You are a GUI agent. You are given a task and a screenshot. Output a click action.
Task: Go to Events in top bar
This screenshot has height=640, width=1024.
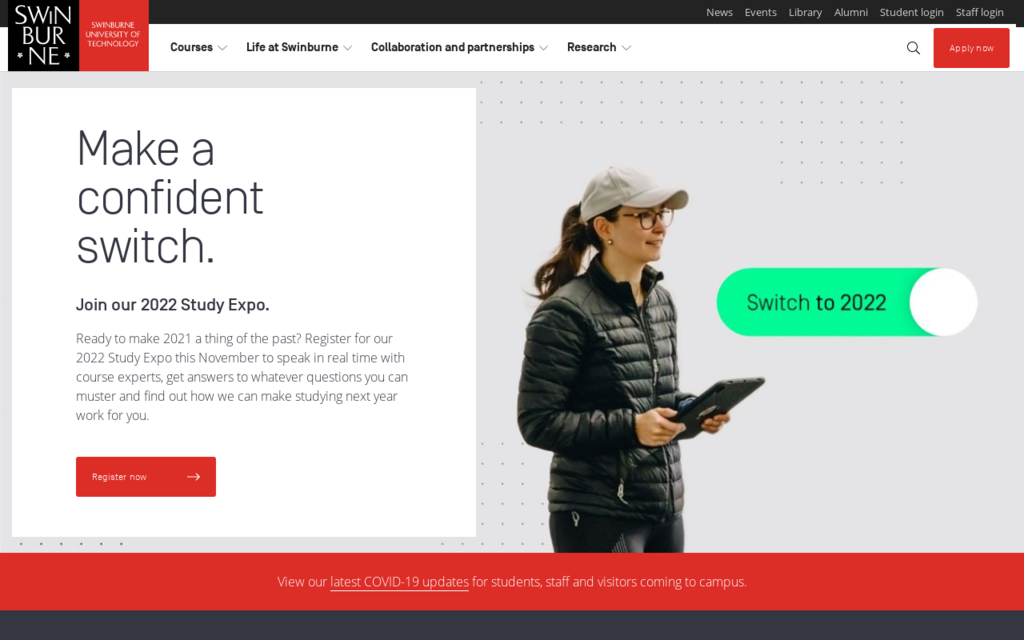760,12
